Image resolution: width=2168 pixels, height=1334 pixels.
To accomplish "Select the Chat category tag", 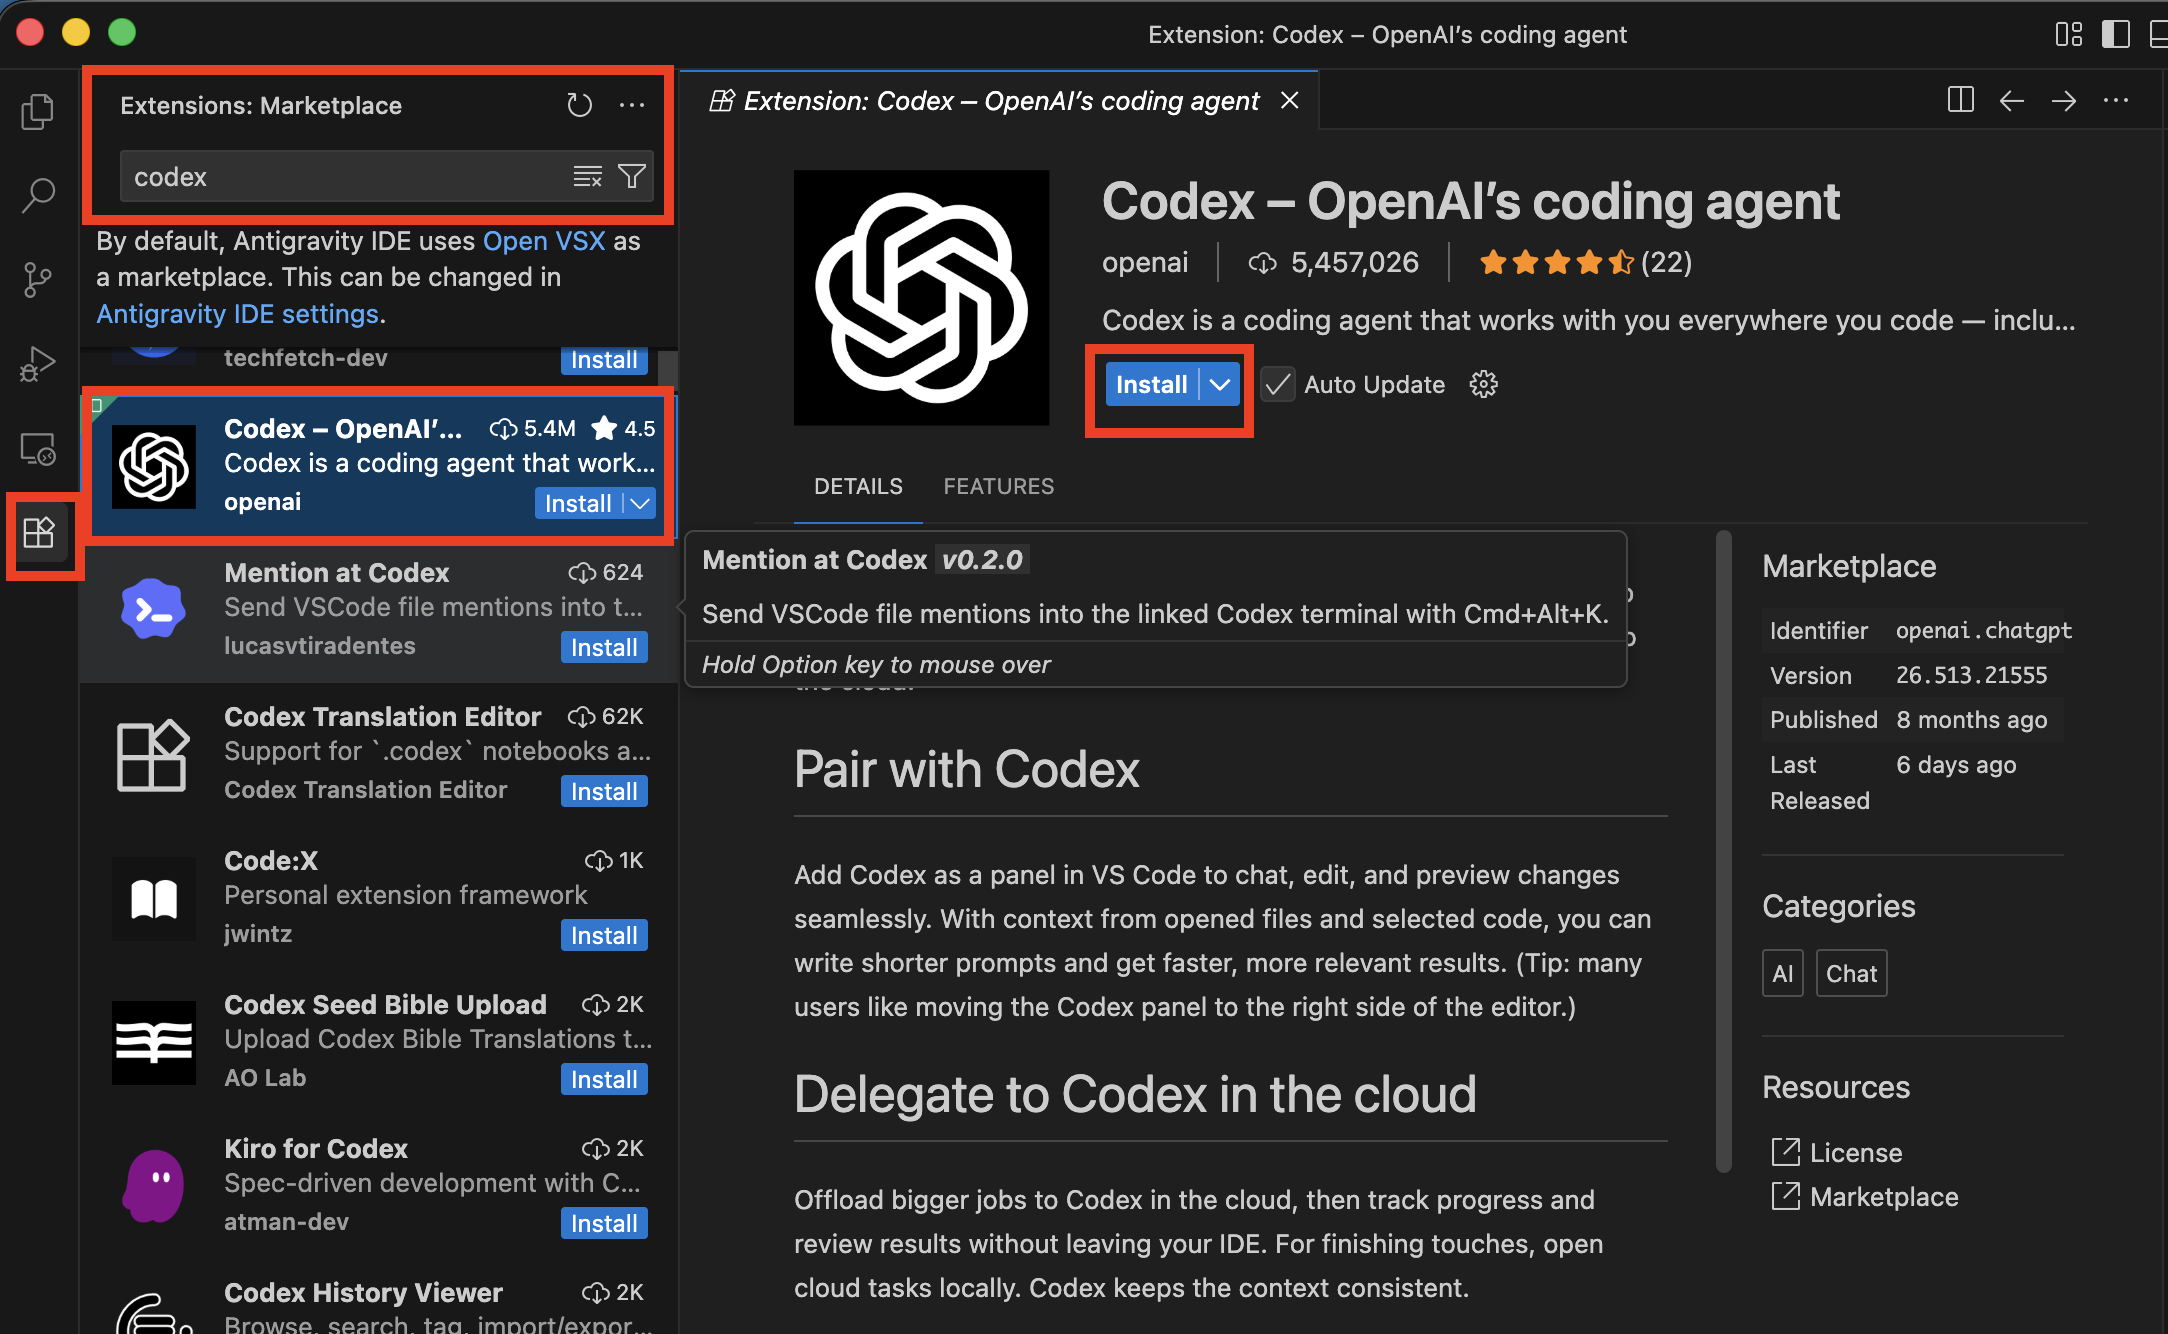I will (1852, 974).
